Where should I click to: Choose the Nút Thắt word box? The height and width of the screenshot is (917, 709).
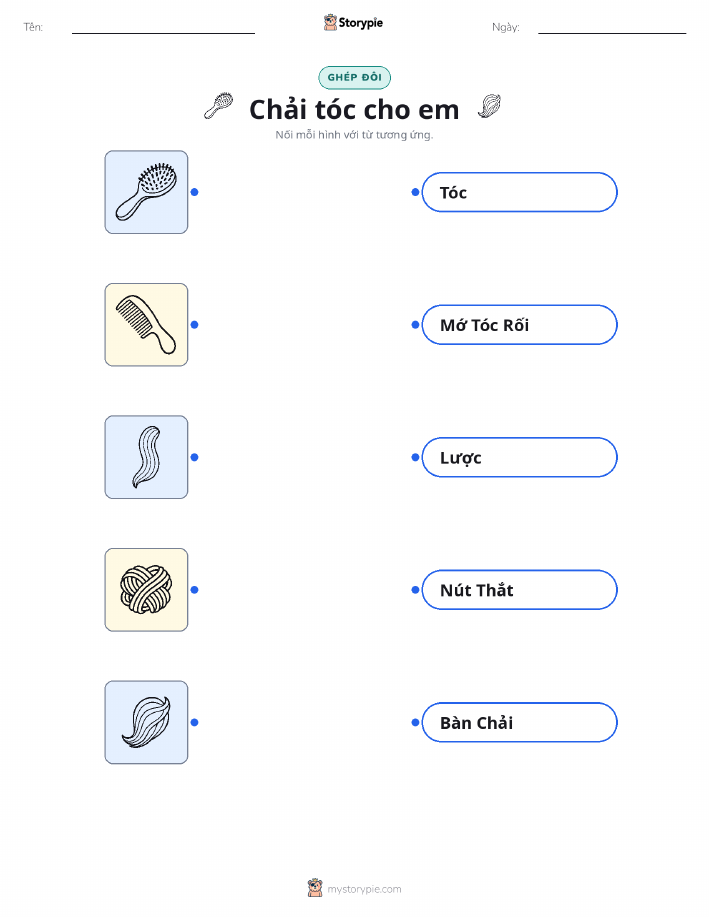(519, 590)
